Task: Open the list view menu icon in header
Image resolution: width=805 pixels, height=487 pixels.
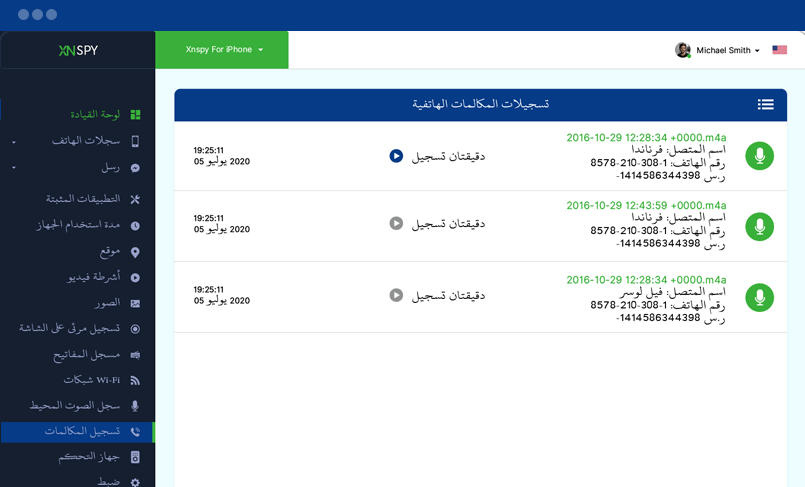Action: pyautogui.click(x=766, y=104)
